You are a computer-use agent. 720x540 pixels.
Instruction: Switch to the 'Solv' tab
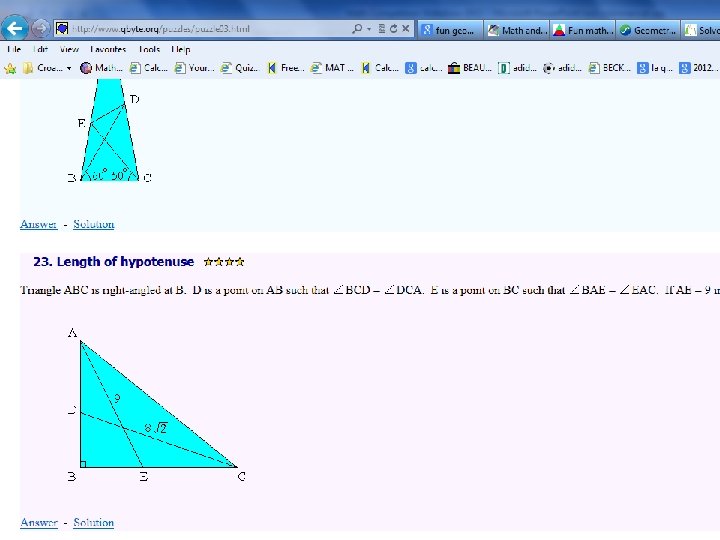(x=701, y=30)
